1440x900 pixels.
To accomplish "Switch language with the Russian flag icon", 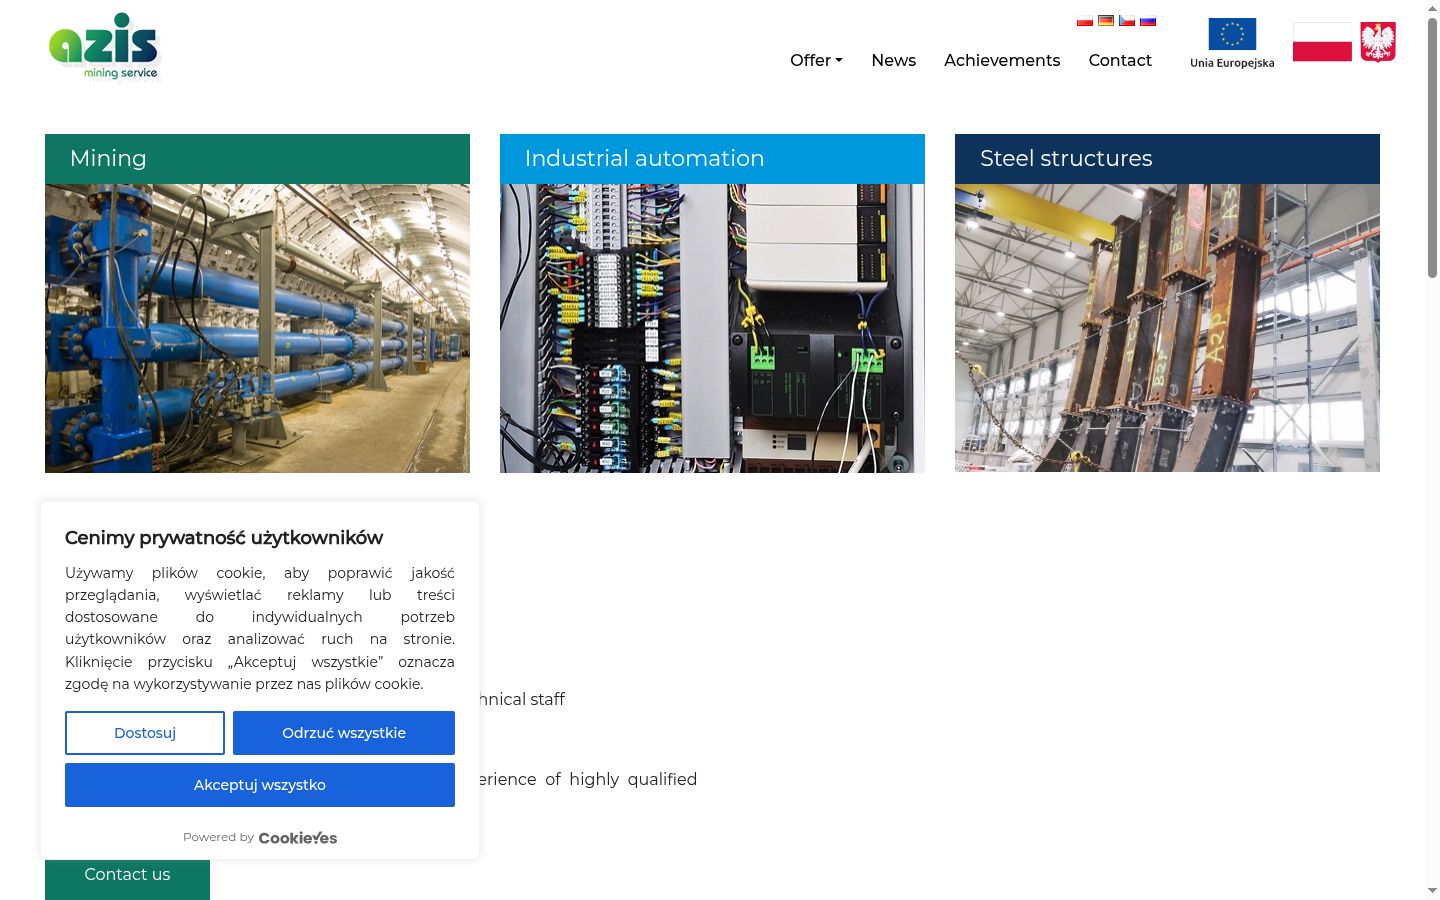I will 1148,21.
